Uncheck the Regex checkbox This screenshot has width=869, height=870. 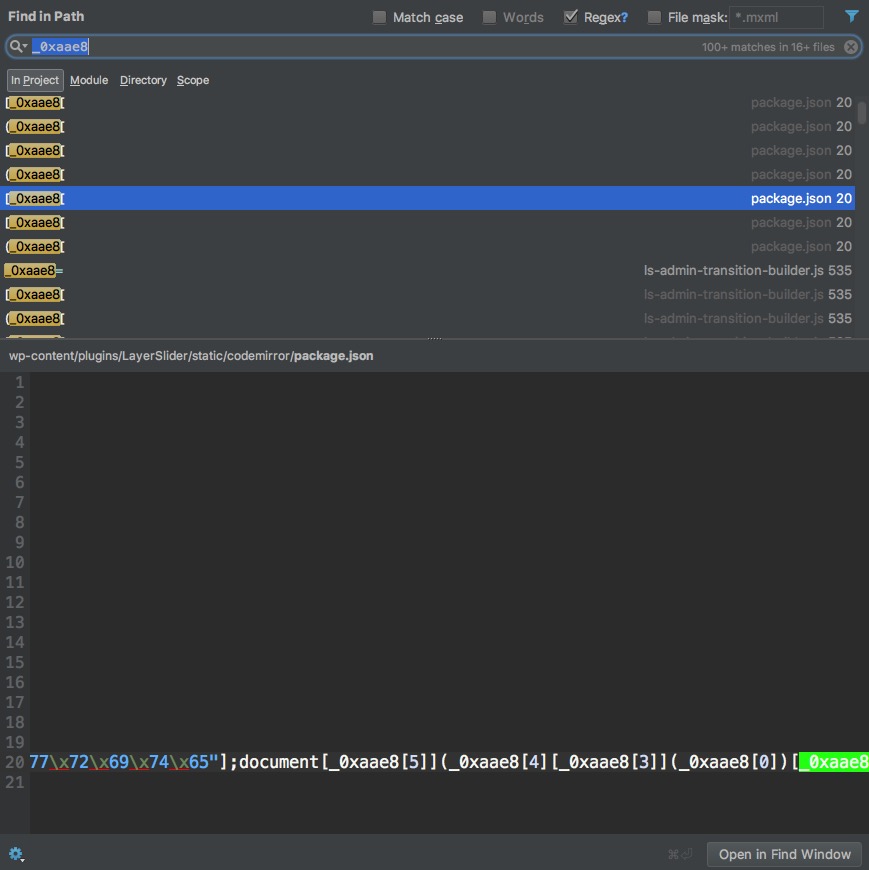570,17
